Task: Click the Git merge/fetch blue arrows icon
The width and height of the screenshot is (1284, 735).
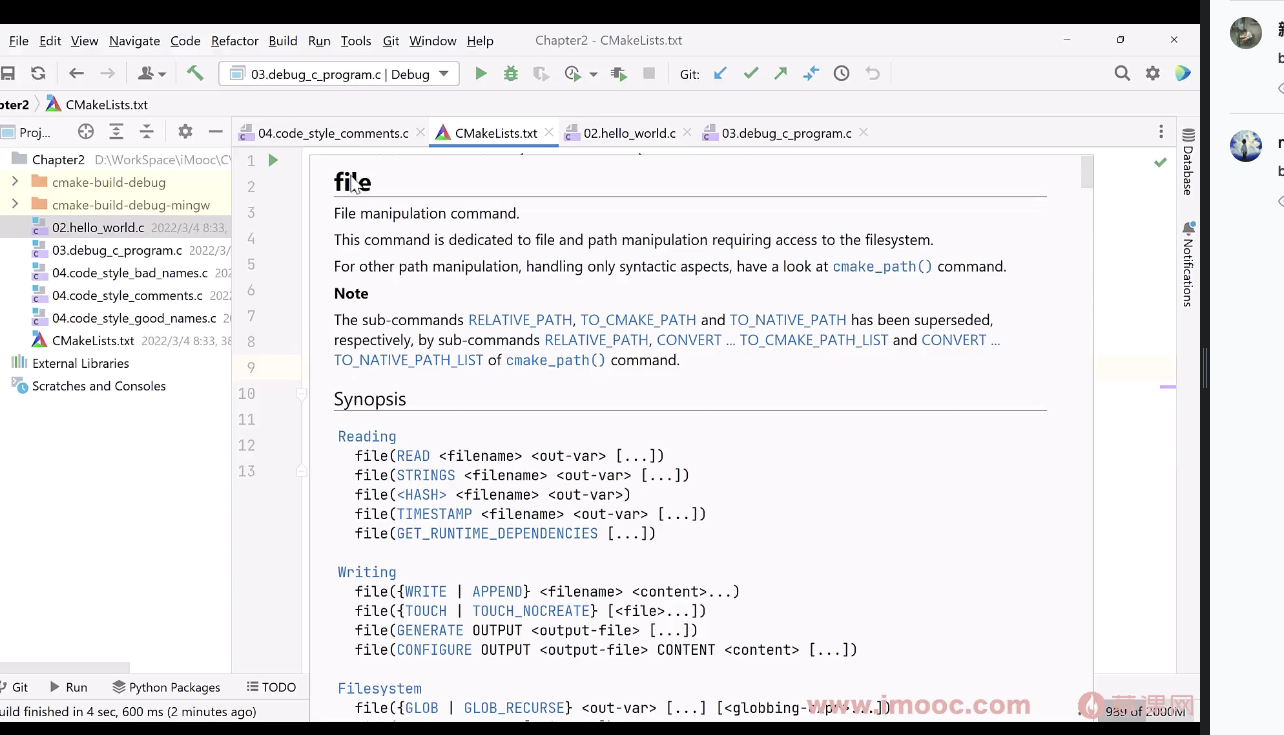Action: [x=811, y=73]
